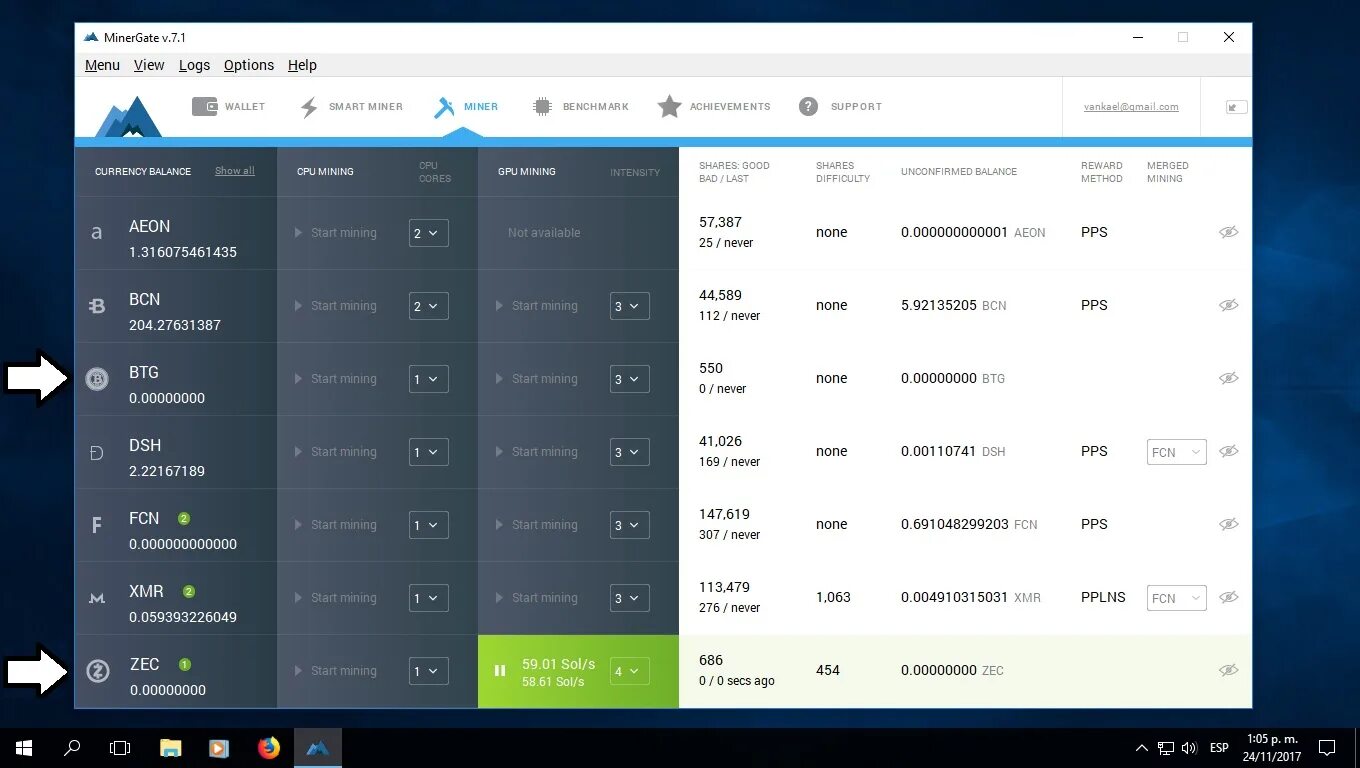This screenshot has width=1360, height=768.
Task: Start GPU mining for DSH
Action: click(536, 452)
